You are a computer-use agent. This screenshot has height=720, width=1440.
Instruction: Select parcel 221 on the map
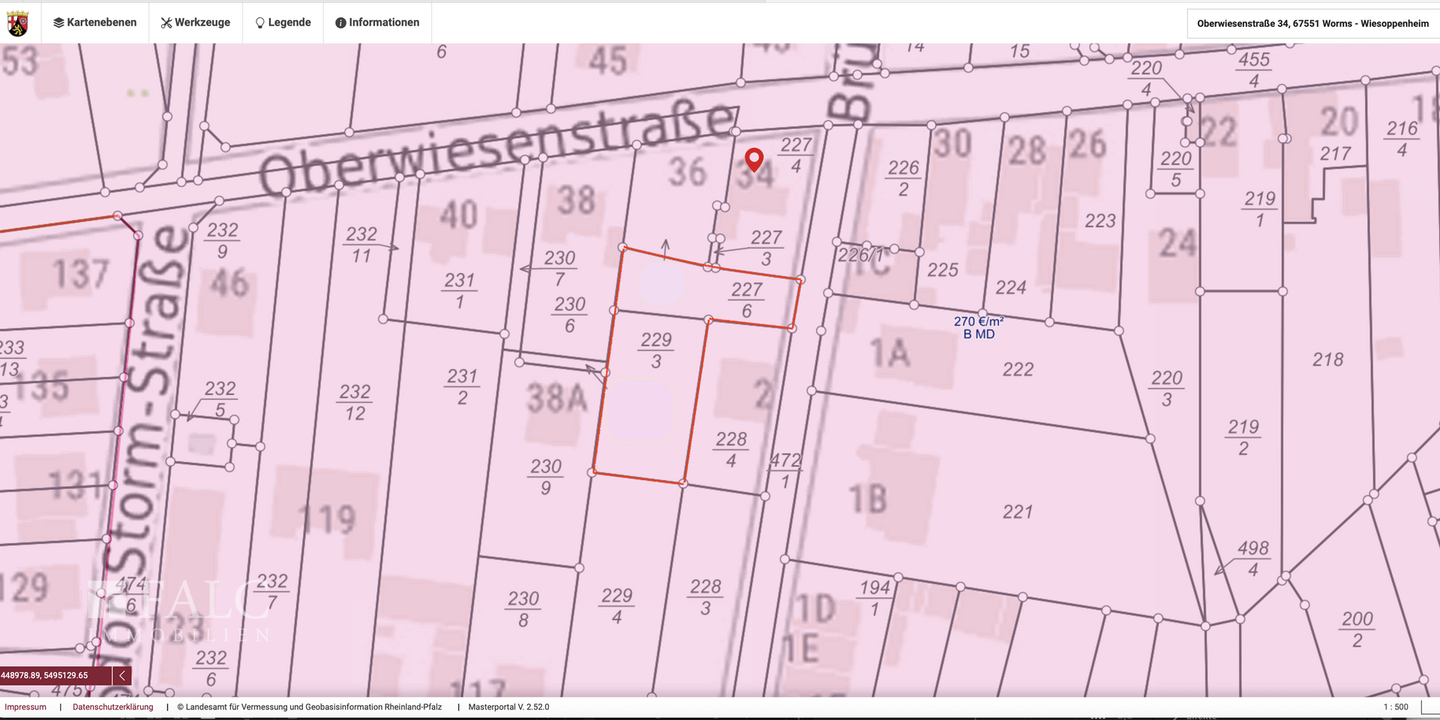[x=1017, y=512]
